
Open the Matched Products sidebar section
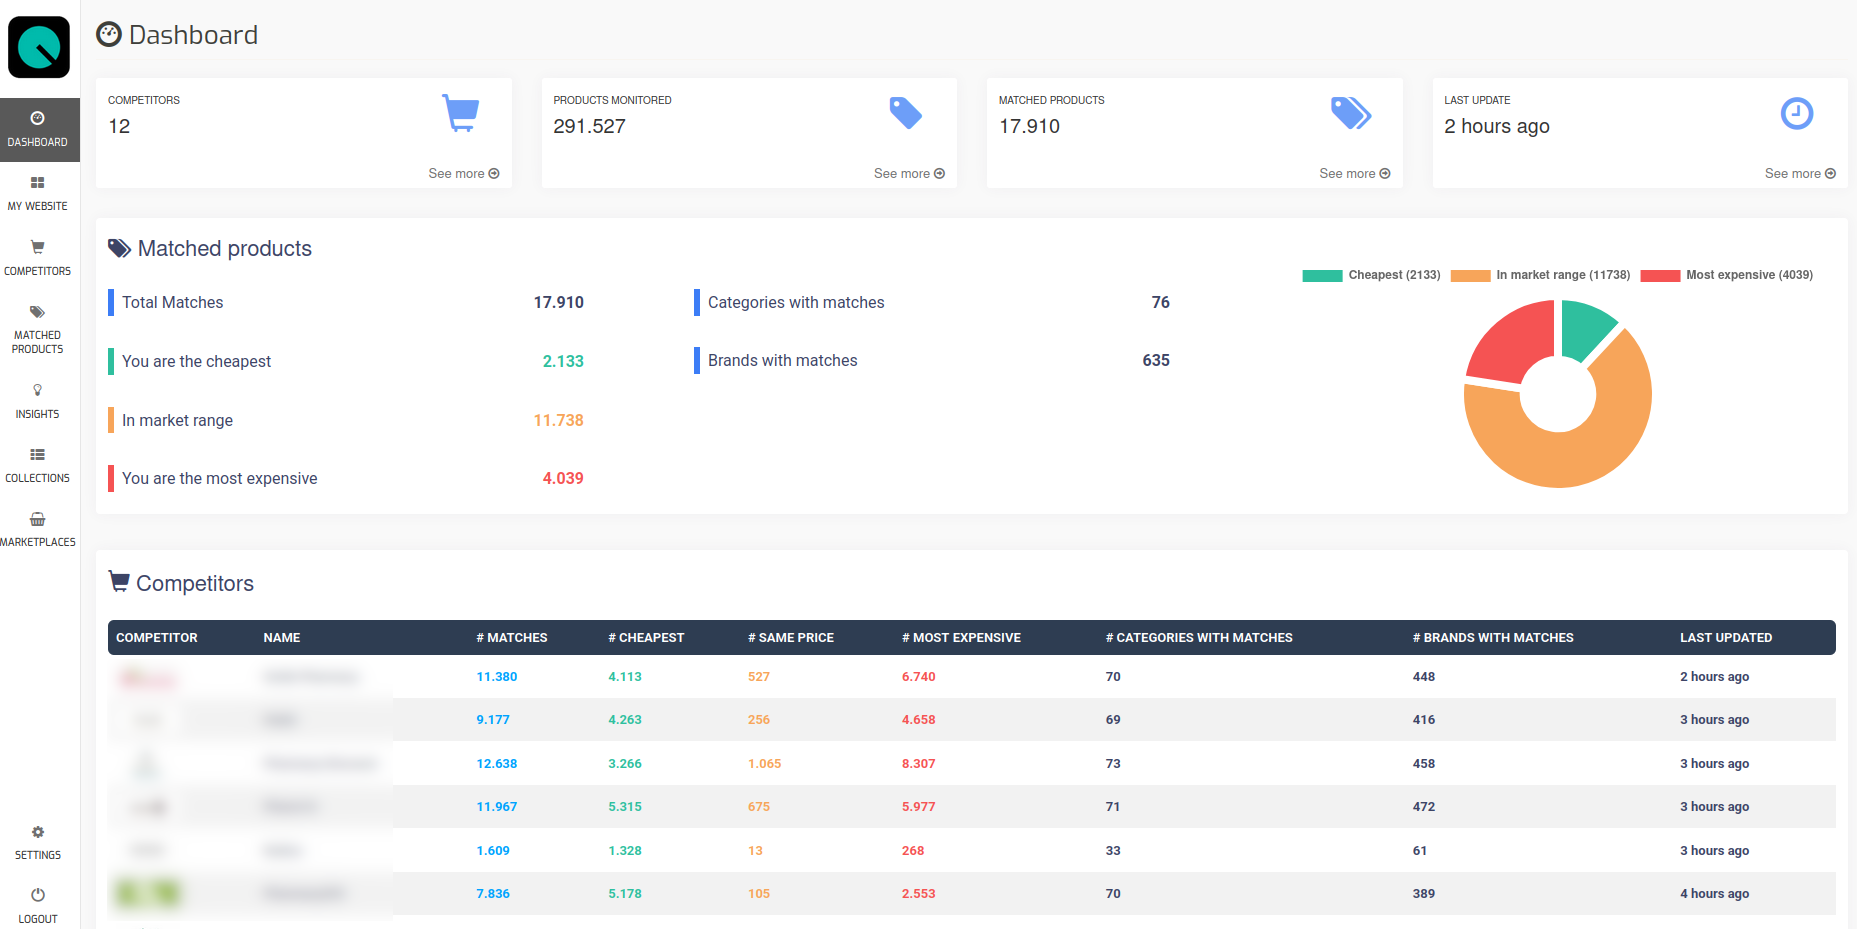(38, 329)
